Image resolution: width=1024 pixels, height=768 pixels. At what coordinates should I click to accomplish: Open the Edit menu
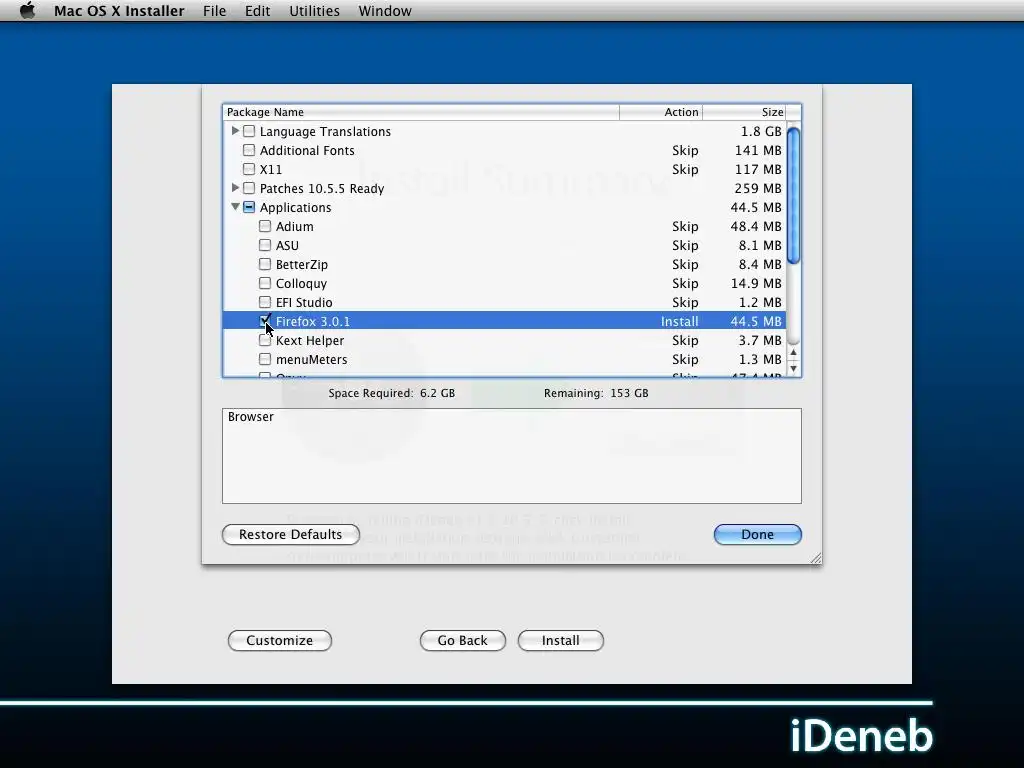pyautogui.click(x=257, y=11)
